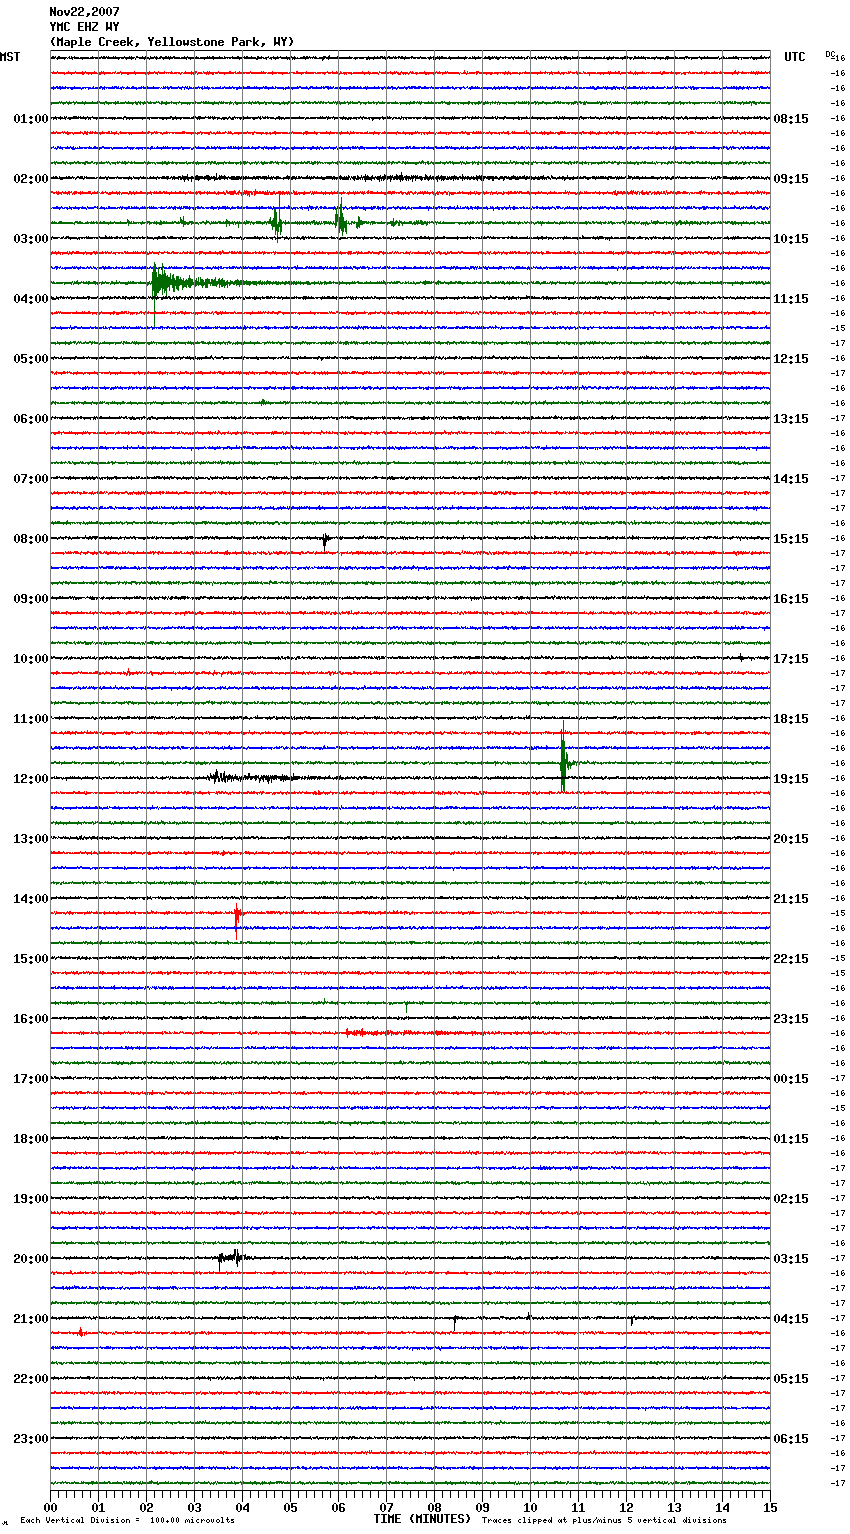Viewport: 850px width, 1534px height.
Task: Select the 23:00 MST time label
Action: pyautogui.click(x=31, y=1439)
